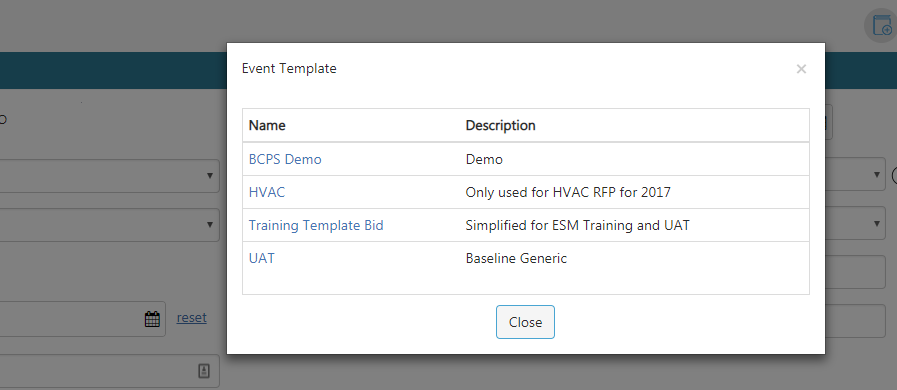Dismiss the Event Template dialog with X
The height and width of the screenshot is (390, 897).
[801, 69]
